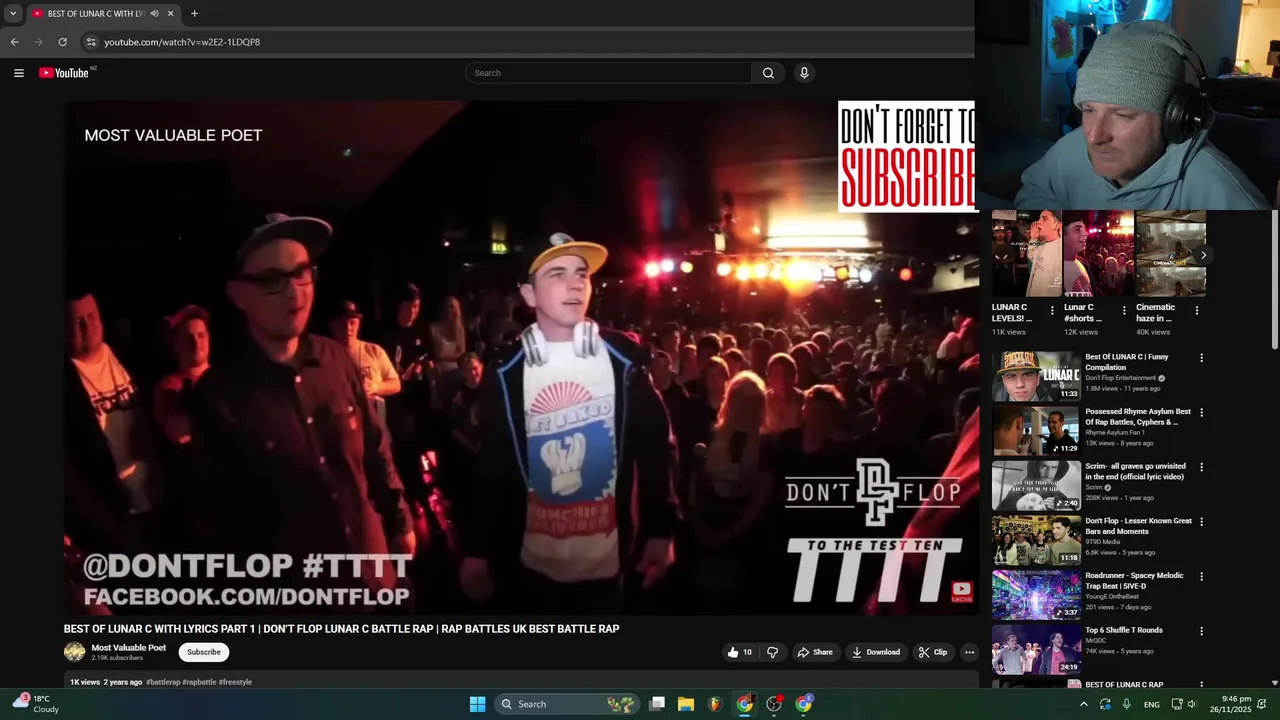Open the volume tray icon
Image resolution: width=1280 pixels, height=720 pixels.
pos(1192,704)
